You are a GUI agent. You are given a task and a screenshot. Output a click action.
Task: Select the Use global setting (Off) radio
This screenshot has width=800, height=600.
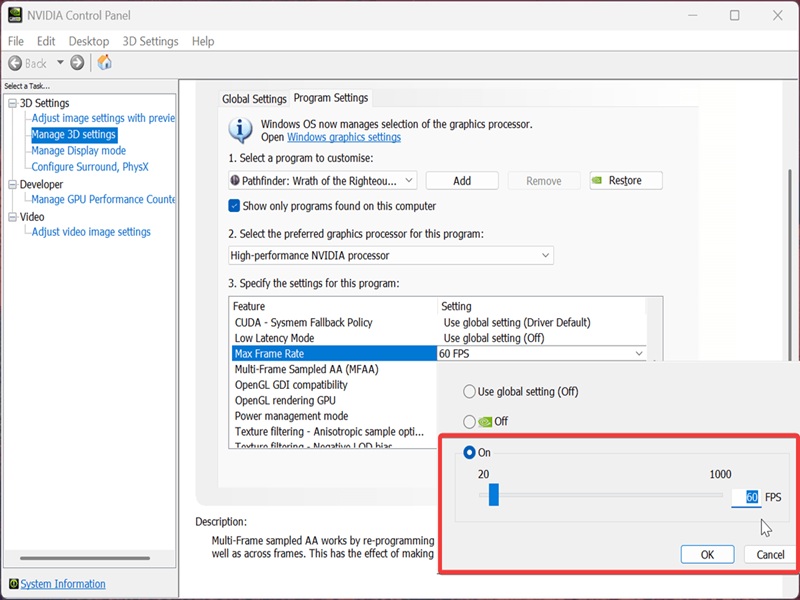469,392
